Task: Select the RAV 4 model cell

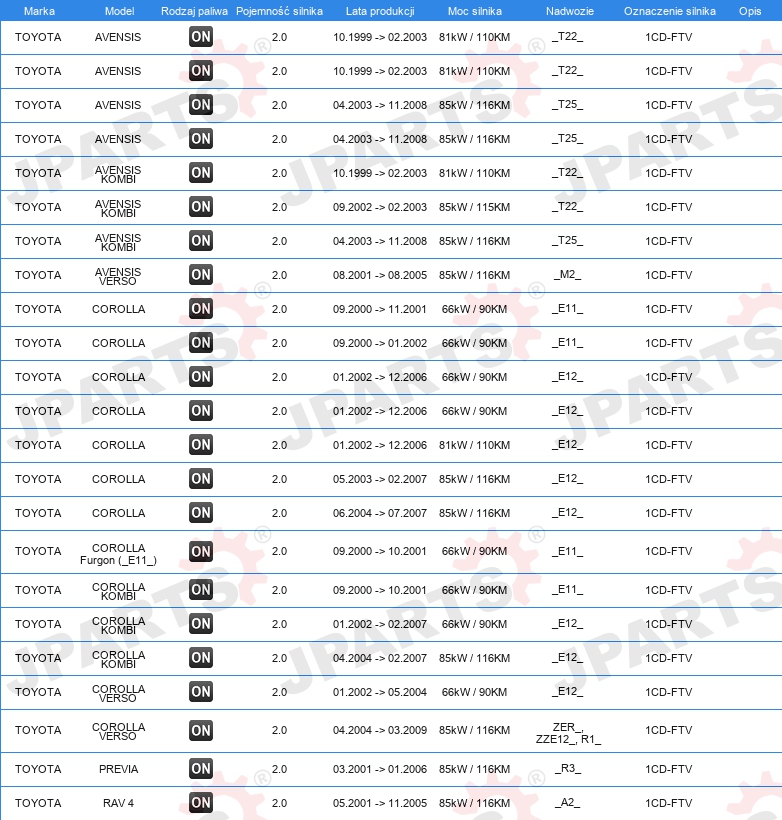Action: (119, 803)
